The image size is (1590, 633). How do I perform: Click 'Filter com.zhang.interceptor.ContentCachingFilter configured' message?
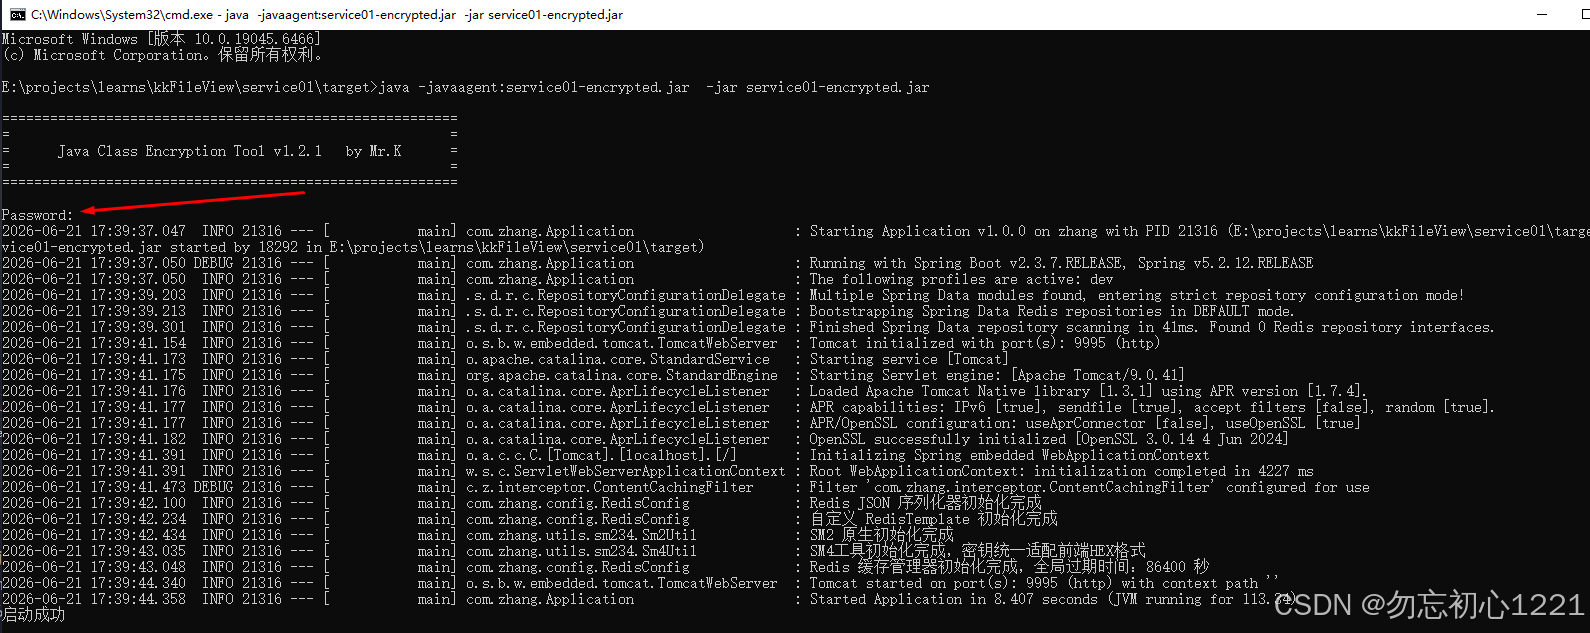point(1090,487)
